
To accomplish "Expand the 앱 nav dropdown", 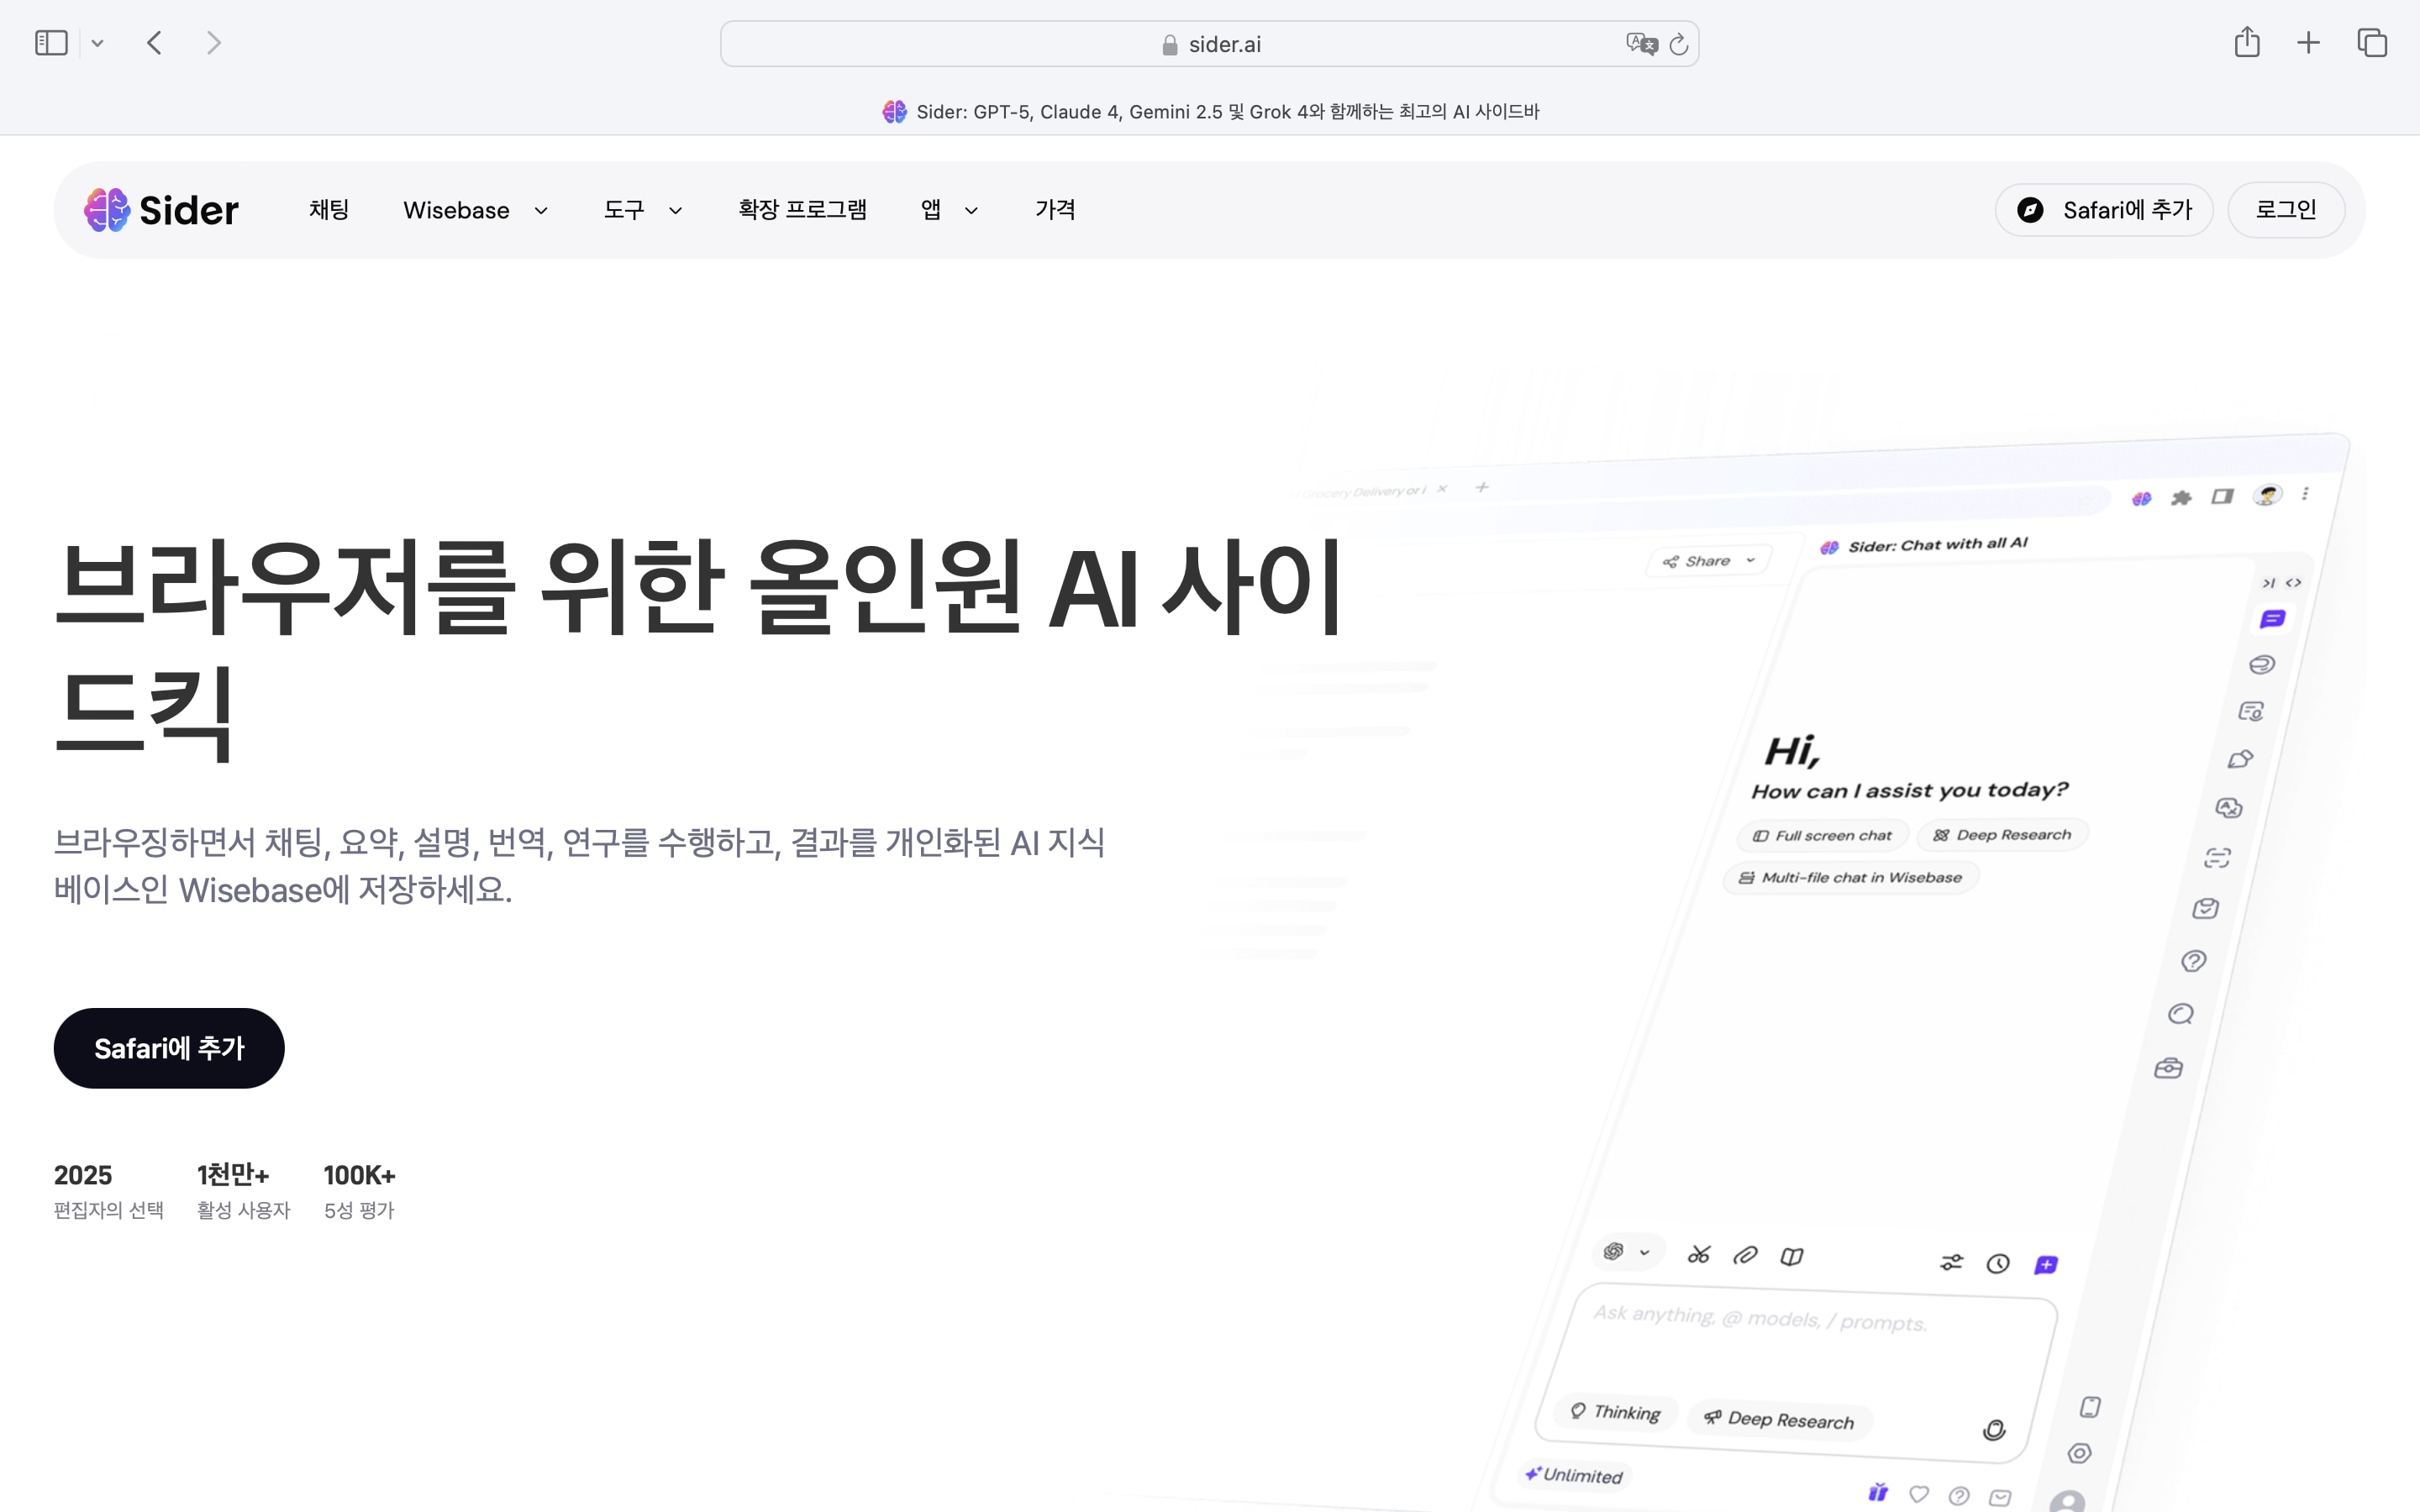I will (x=949, y=210).
